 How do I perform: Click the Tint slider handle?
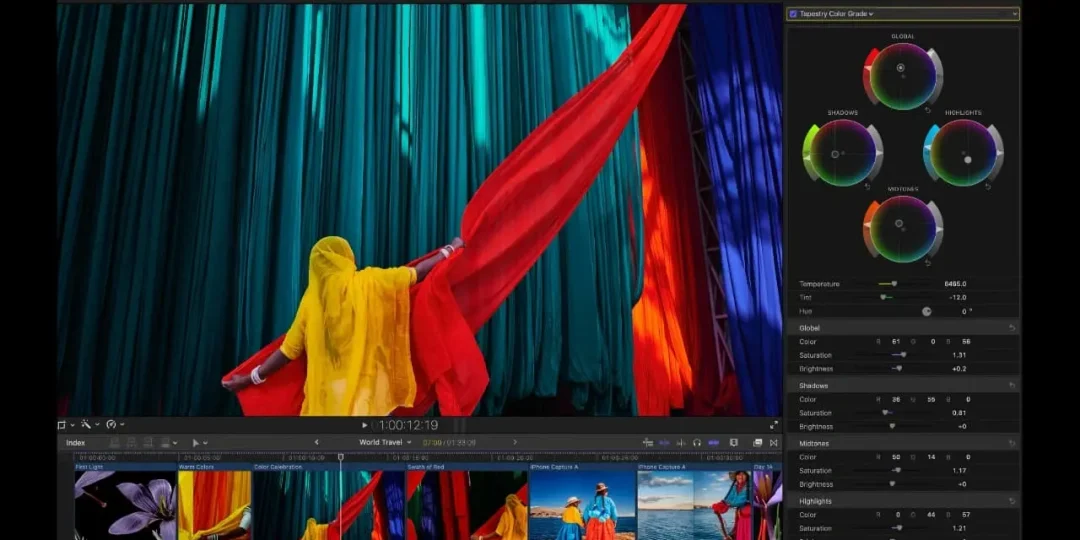click(882, 297)
